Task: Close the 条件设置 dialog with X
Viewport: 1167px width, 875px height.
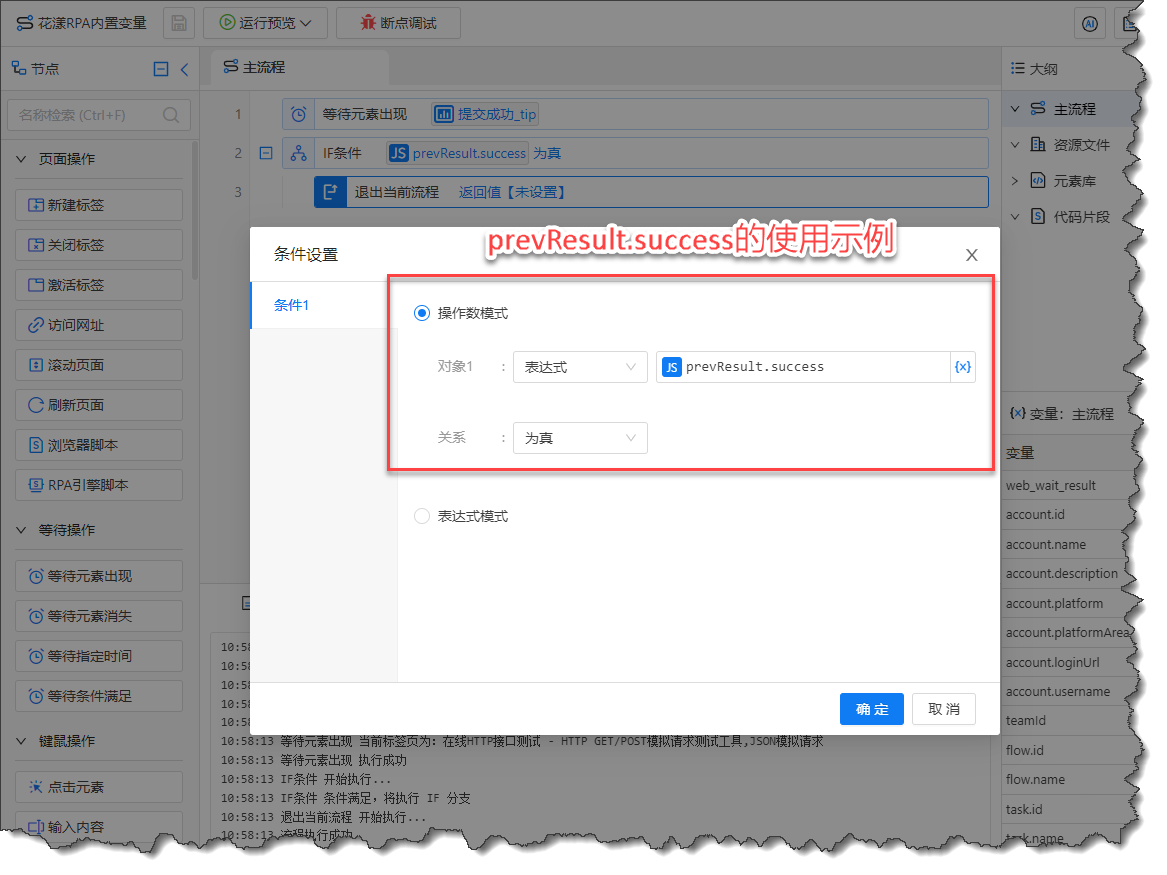Action: point(971,255)
